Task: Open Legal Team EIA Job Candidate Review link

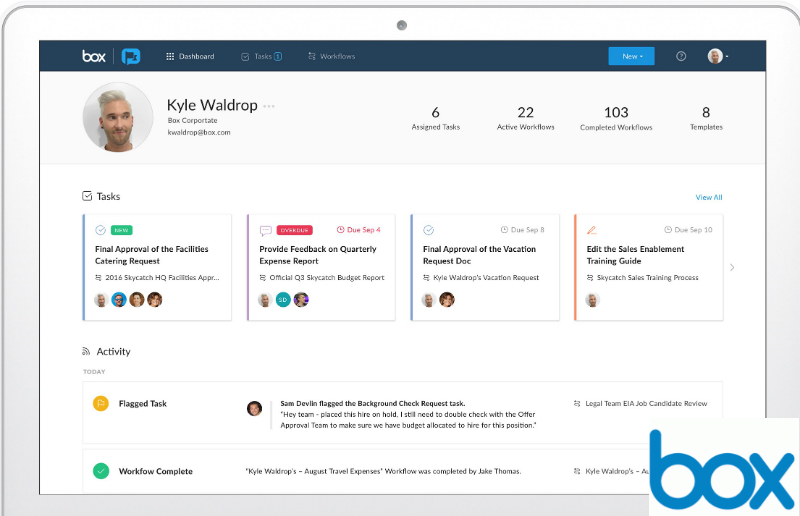Action: coord(646,404)
